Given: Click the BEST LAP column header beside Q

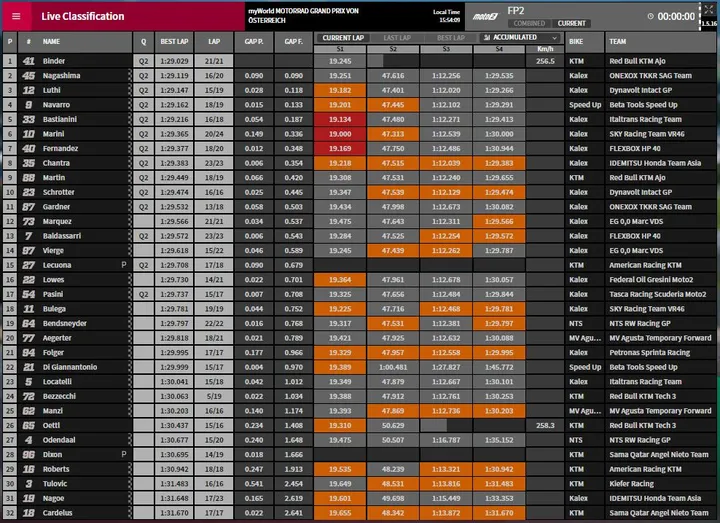Looking at the screenshot, I should 174,42.
